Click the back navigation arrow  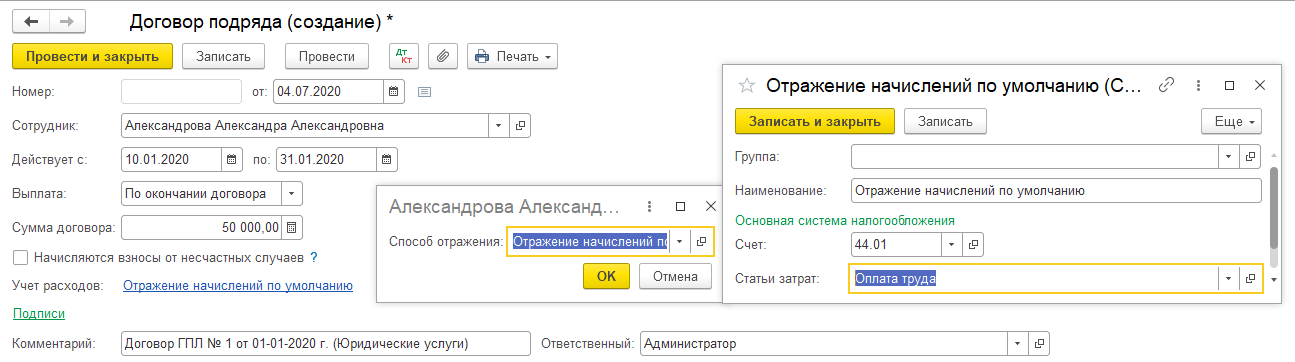tap(30, 21)
